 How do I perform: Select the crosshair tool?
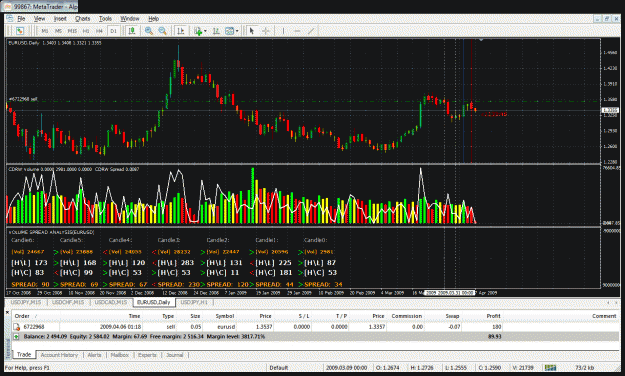pos(265,31)
